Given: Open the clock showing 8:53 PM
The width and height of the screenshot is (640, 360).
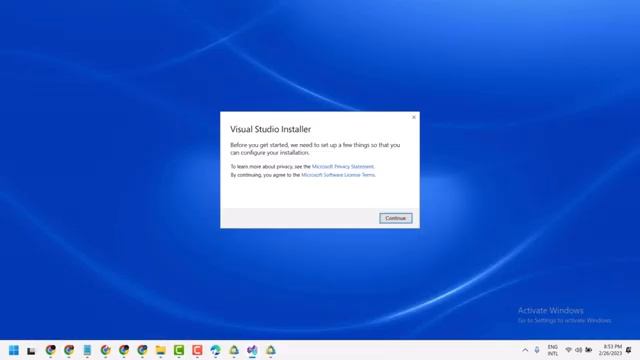Looking at the screenshot, I should [x=611, y=350].
